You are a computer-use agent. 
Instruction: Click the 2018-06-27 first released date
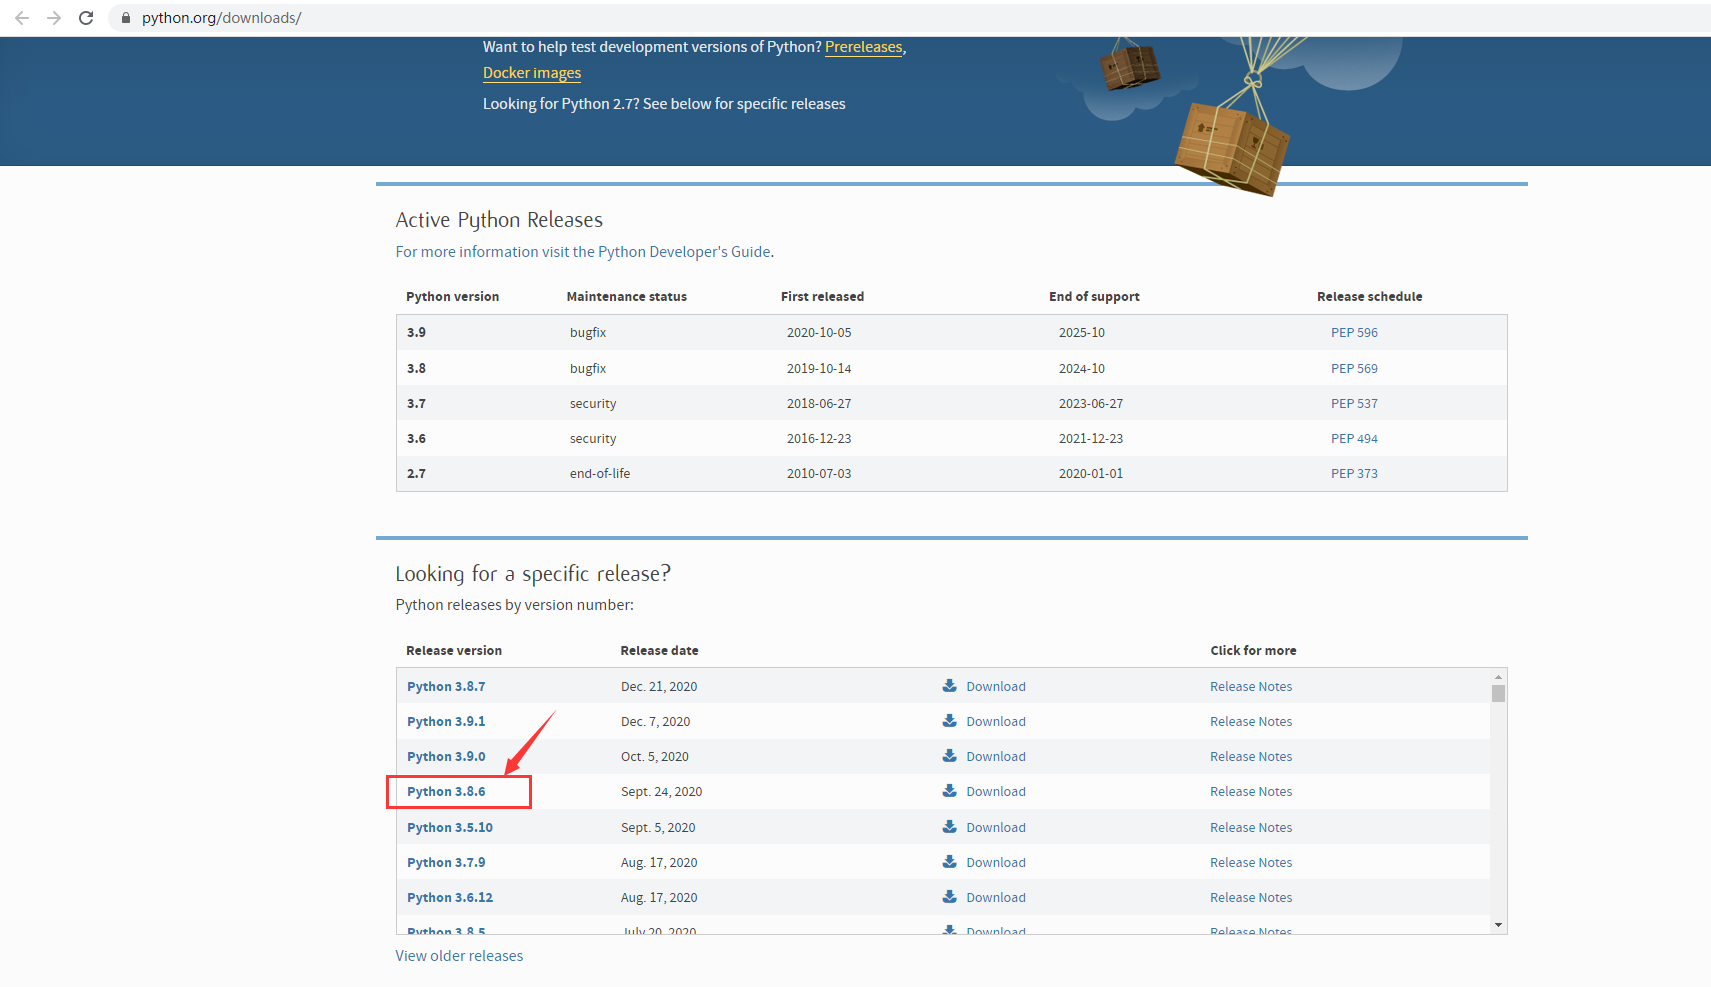[819, 404]
